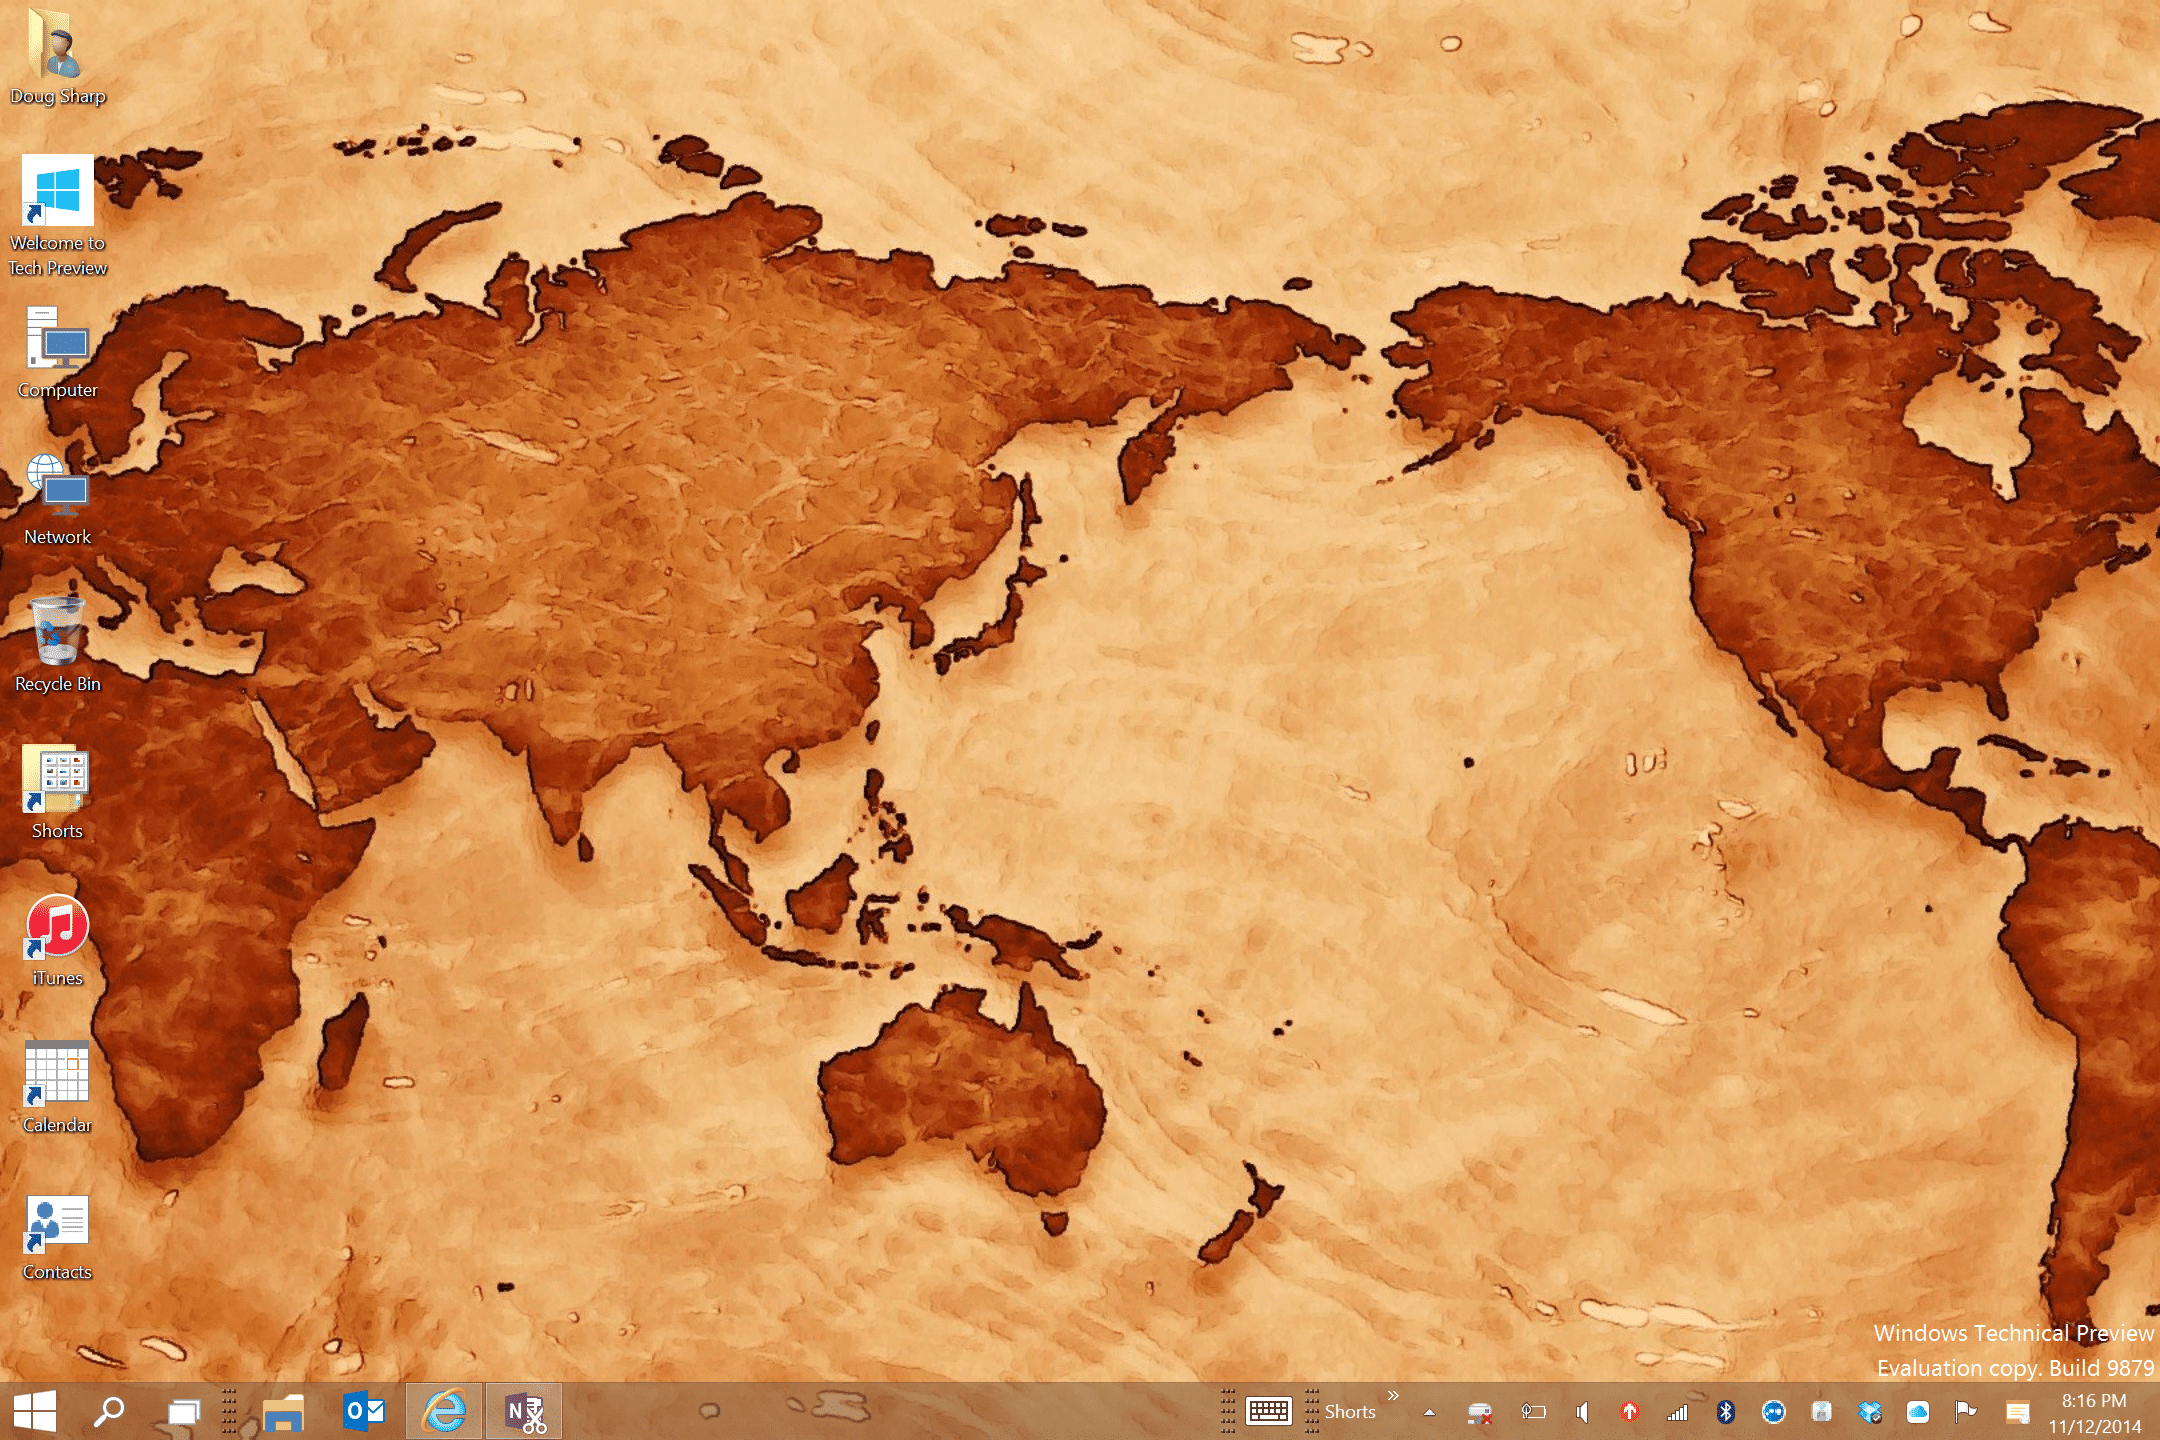This screenshot has height=1440, width=2160.
Task: Open the volume speaker control
Action: [x=1581, y=1412]
